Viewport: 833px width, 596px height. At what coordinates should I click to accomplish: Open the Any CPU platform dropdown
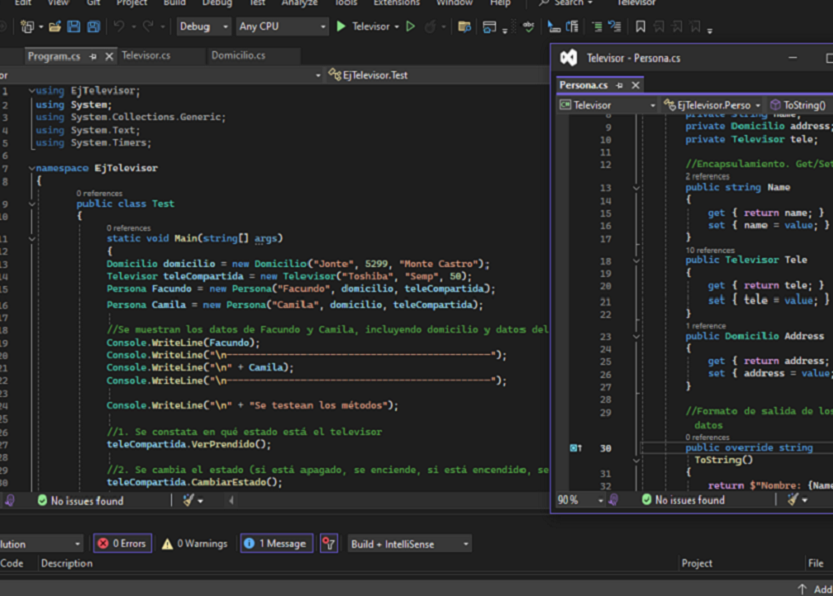(282, 27)
